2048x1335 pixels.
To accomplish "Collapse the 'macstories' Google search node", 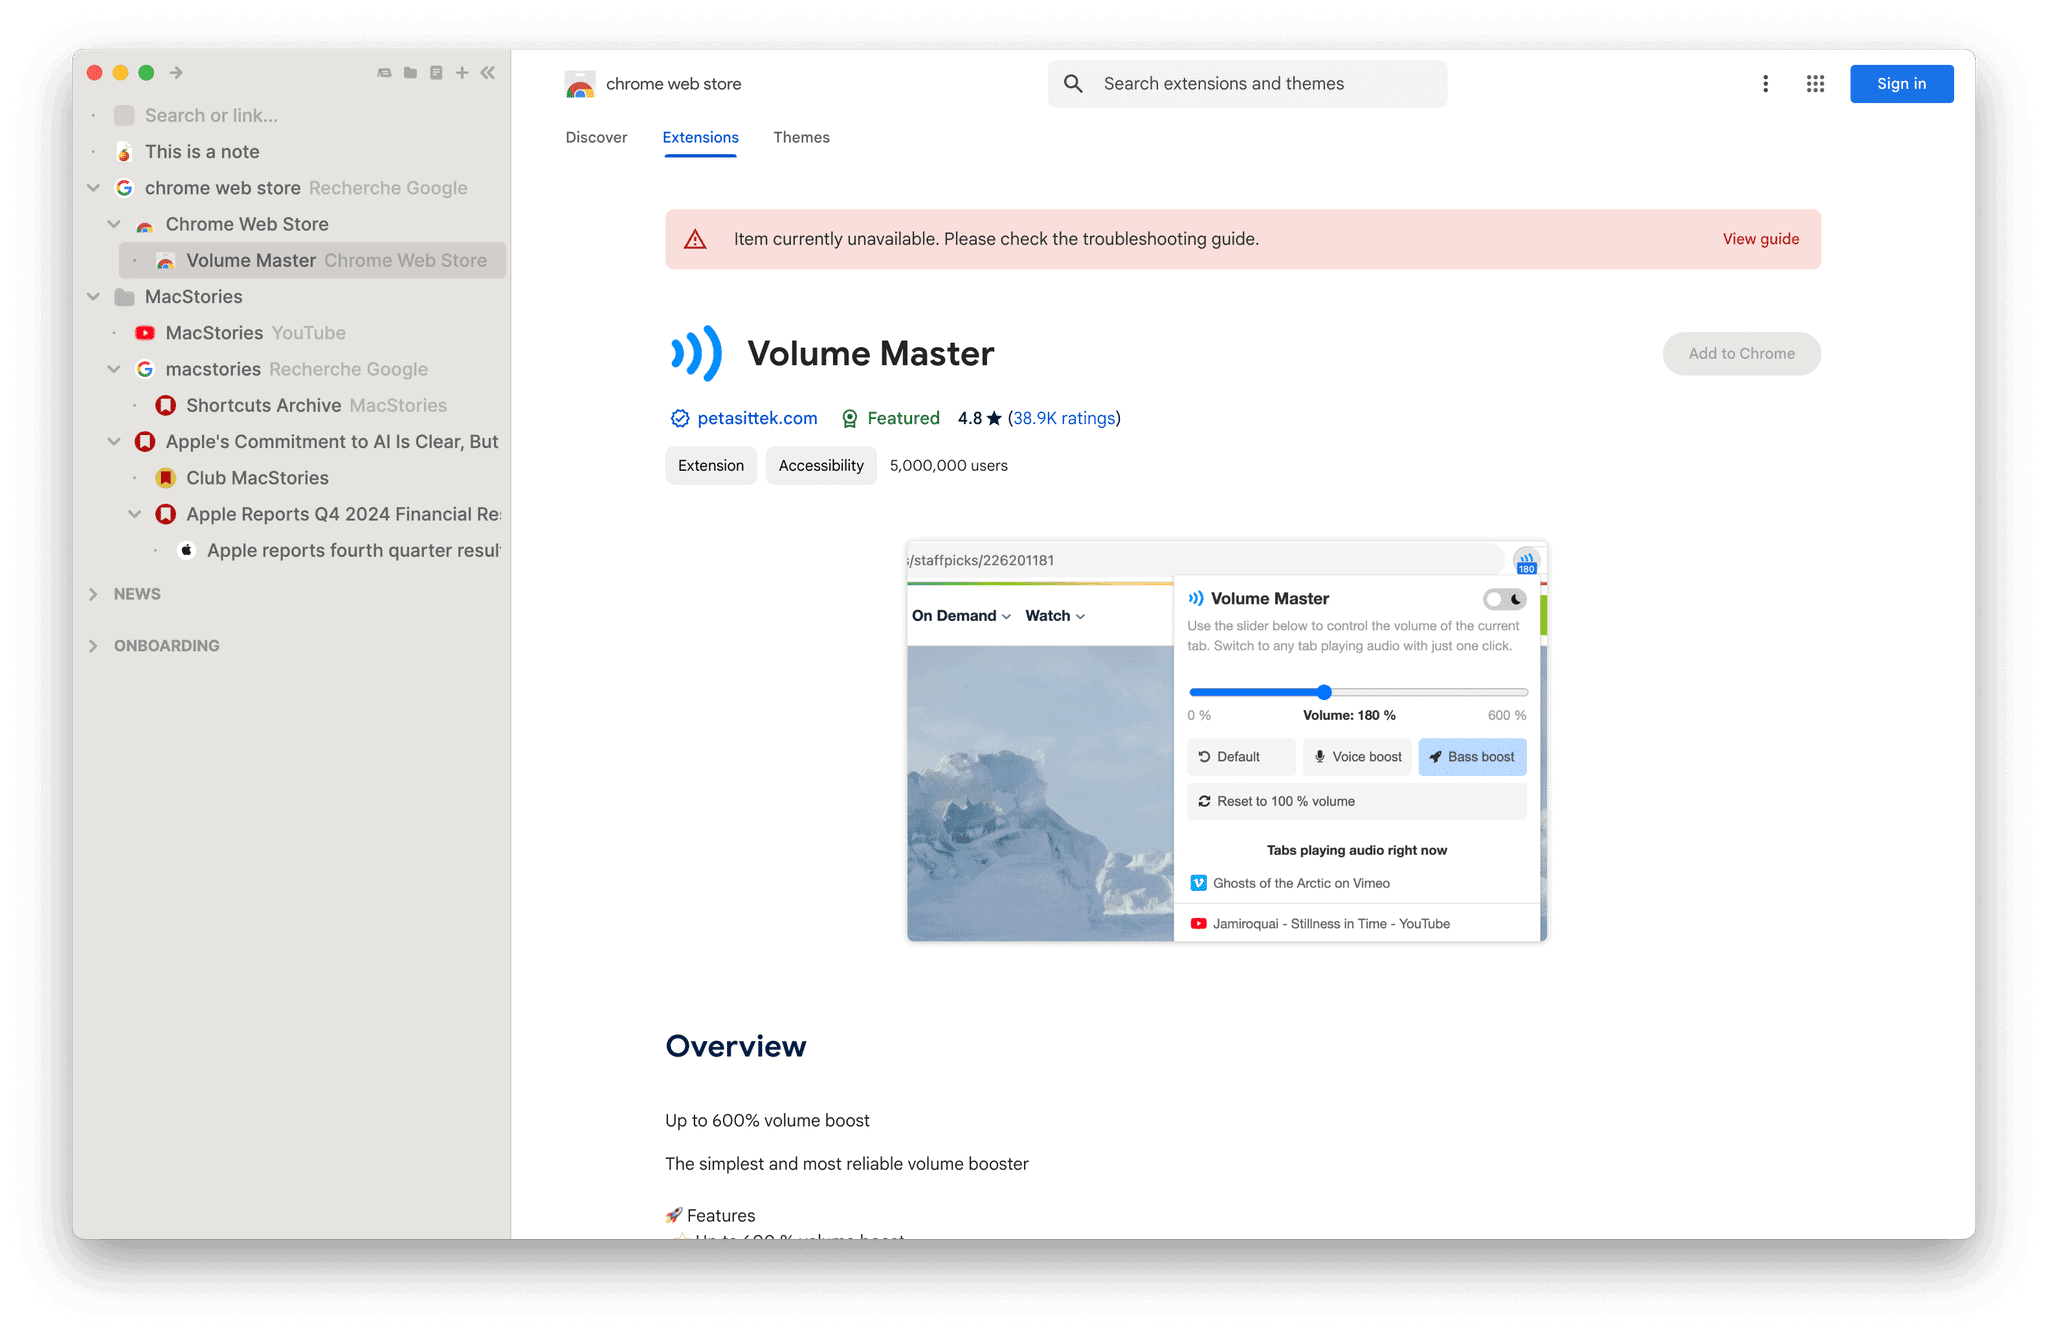I will 114,369.
